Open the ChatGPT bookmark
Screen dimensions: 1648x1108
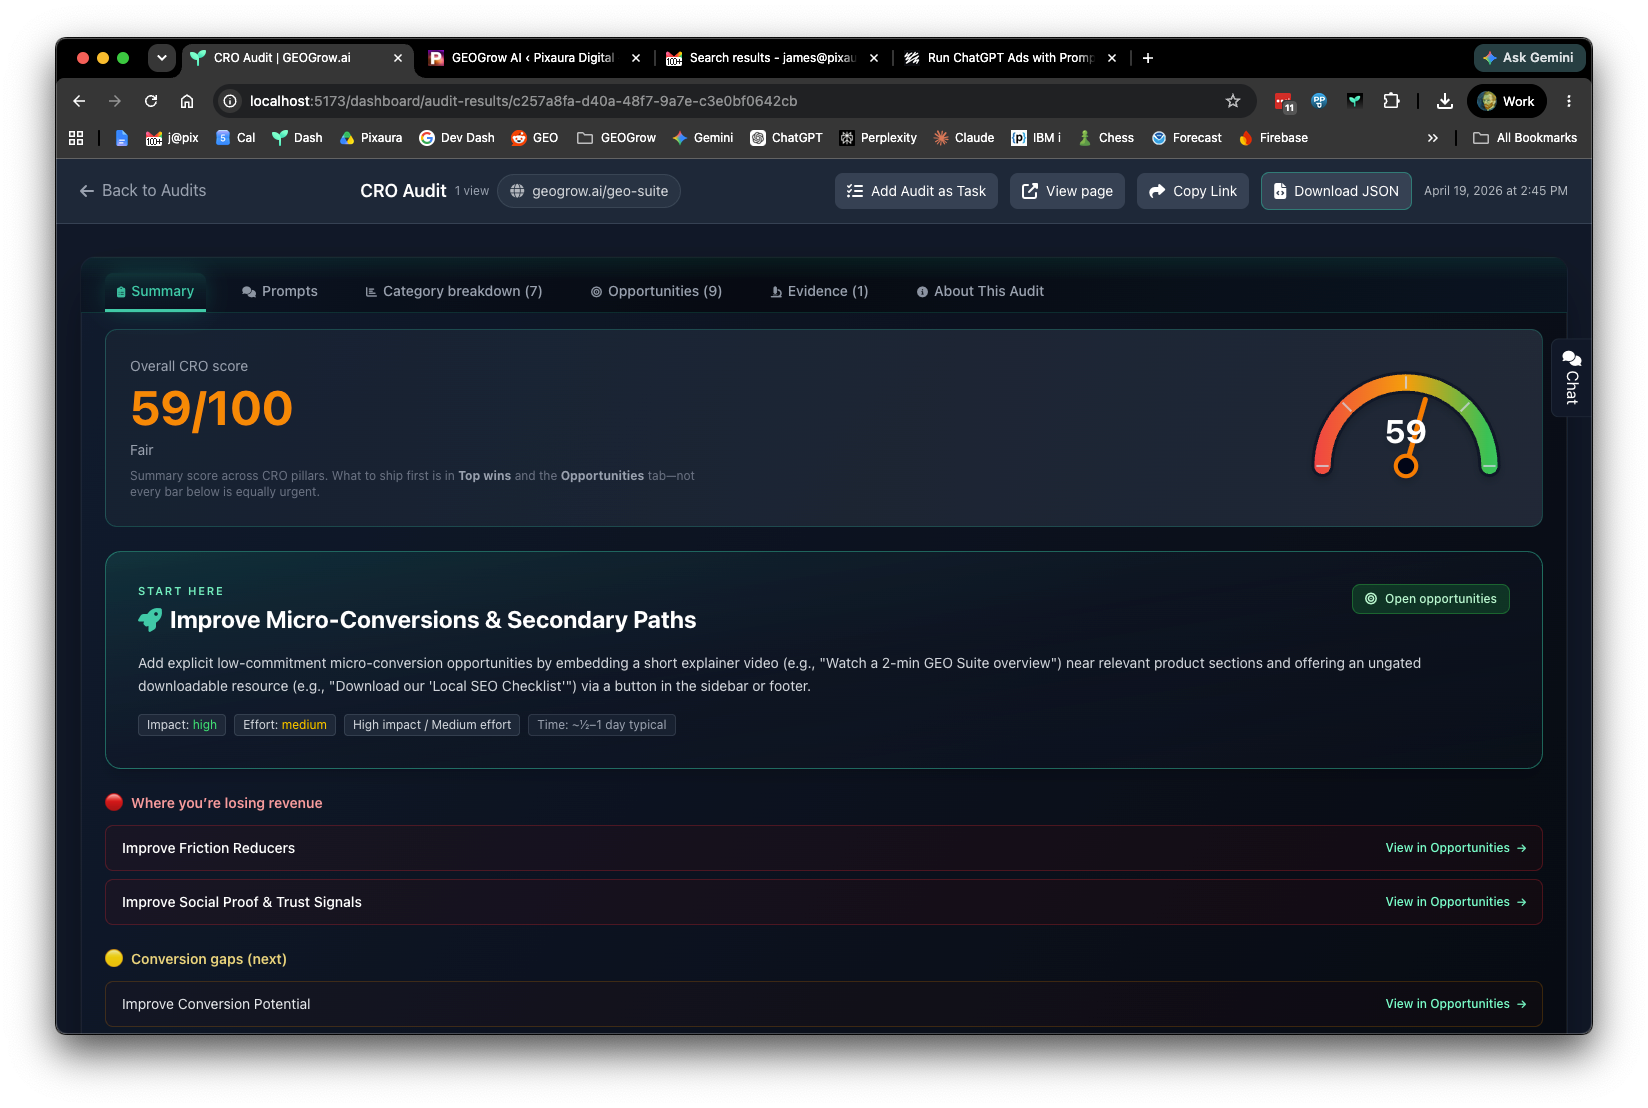click(x=787, y=138)
